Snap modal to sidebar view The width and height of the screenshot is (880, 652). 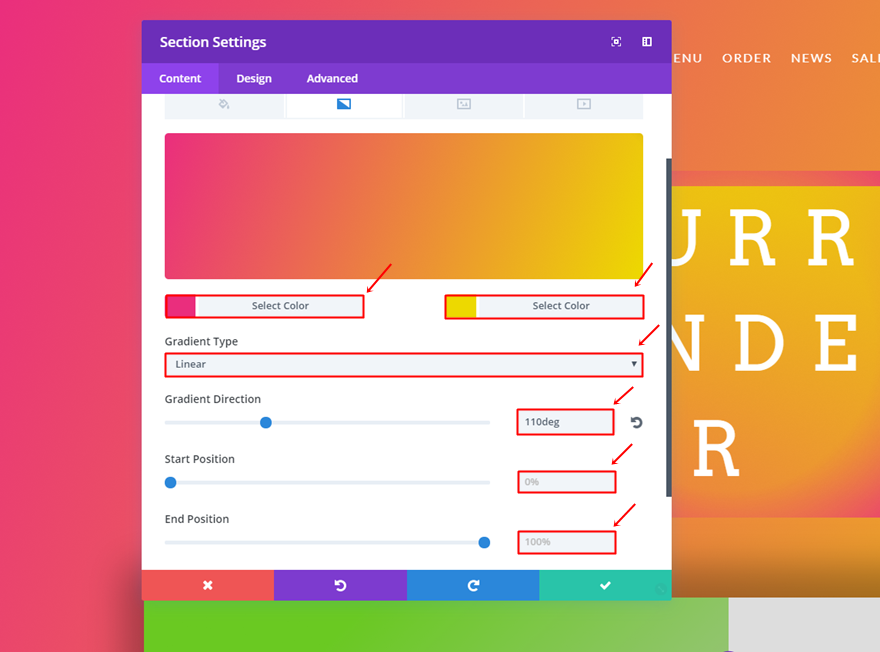[x=647, y=42]
